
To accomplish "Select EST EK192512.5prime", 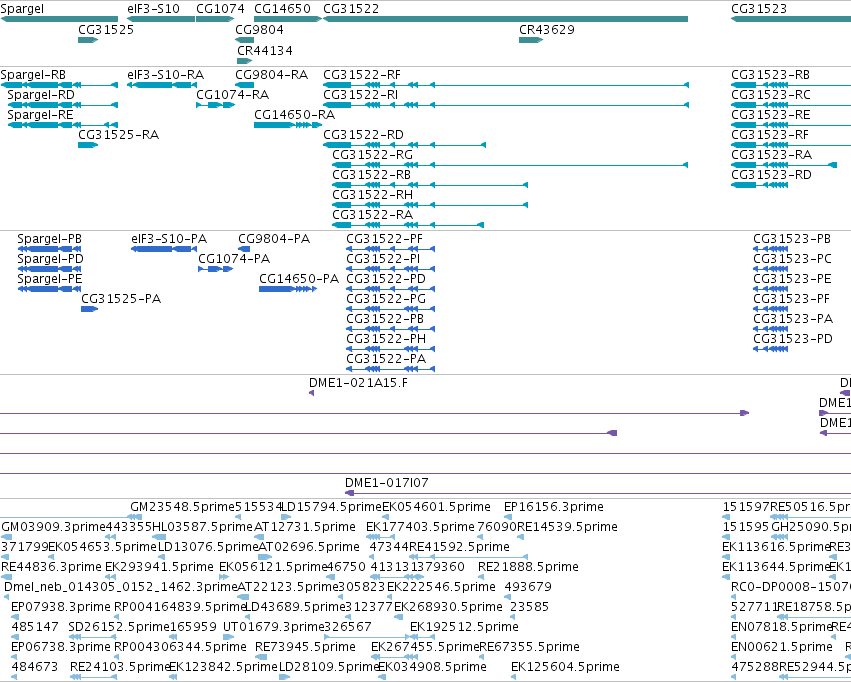I will click(464, 627).
